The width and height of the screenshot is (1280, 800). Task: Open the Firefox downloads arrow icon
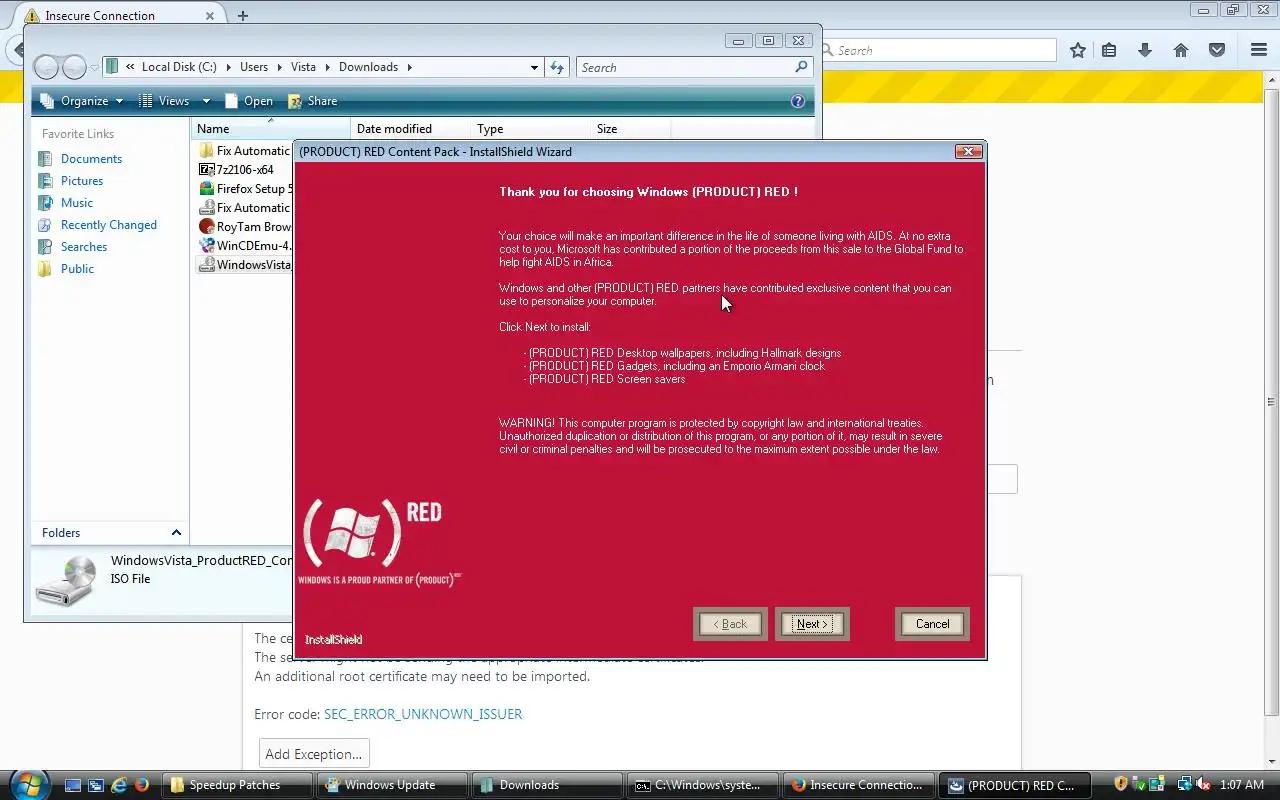click(1145, 50)
